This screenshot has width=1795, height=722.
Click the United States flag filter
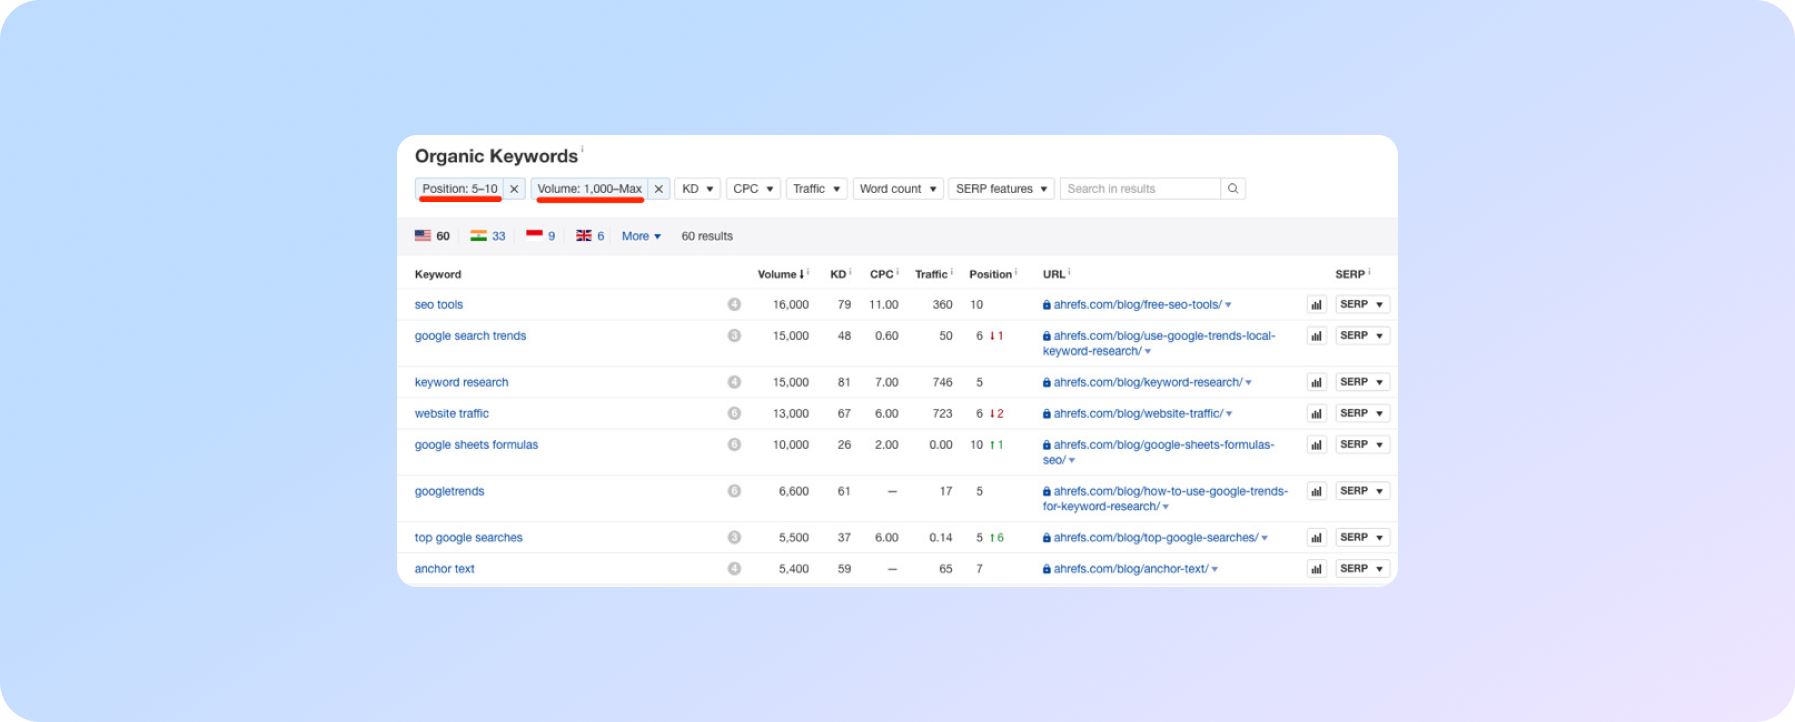point(432,236)
